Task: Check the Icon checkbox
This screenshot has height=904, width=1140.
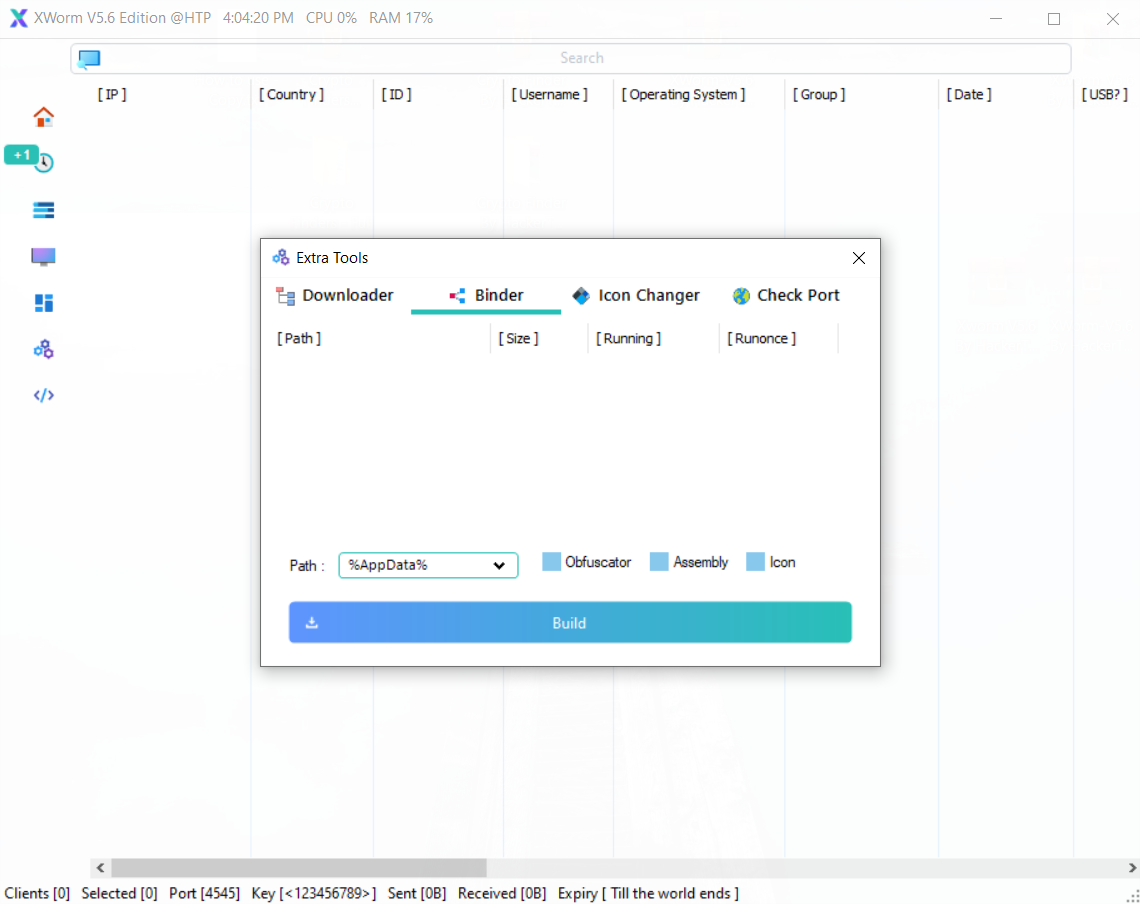Action: tap(755, 562)
